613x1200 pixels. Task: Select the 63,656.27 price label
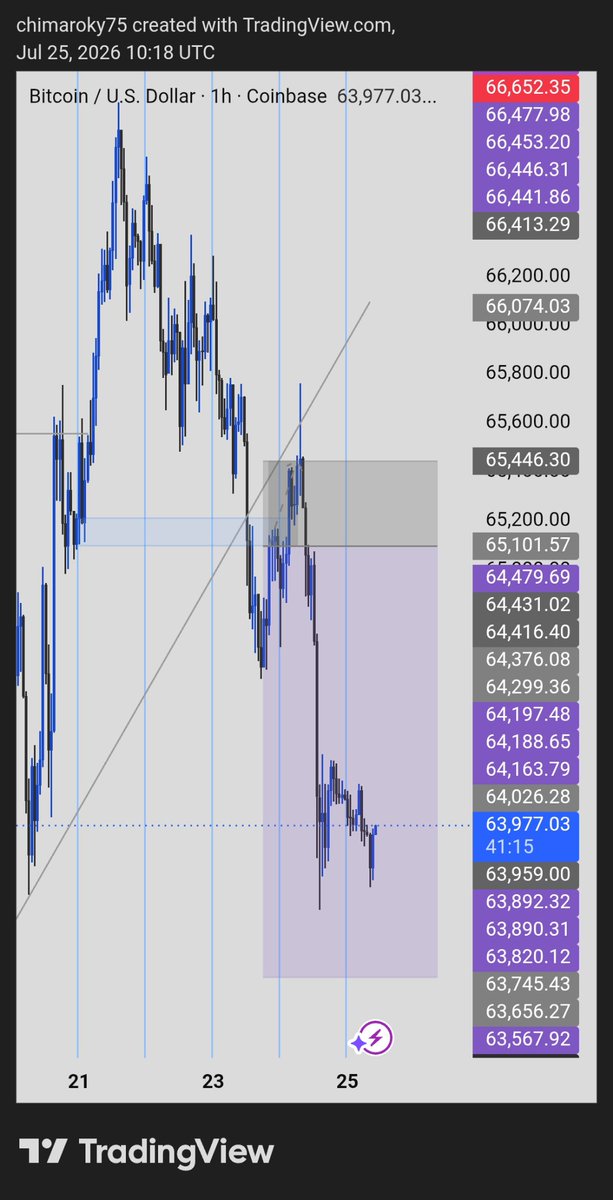pyautogui.click(x=526, y=1011)
